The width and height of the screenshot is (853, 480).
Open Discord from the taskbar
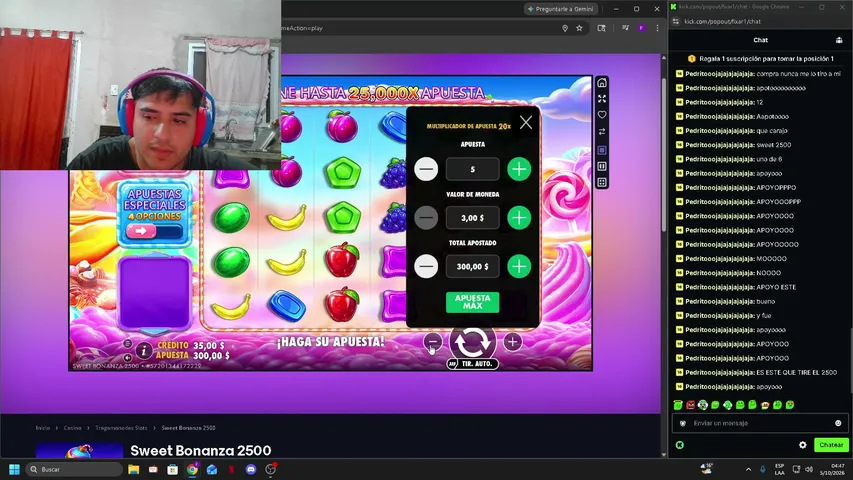251,469
